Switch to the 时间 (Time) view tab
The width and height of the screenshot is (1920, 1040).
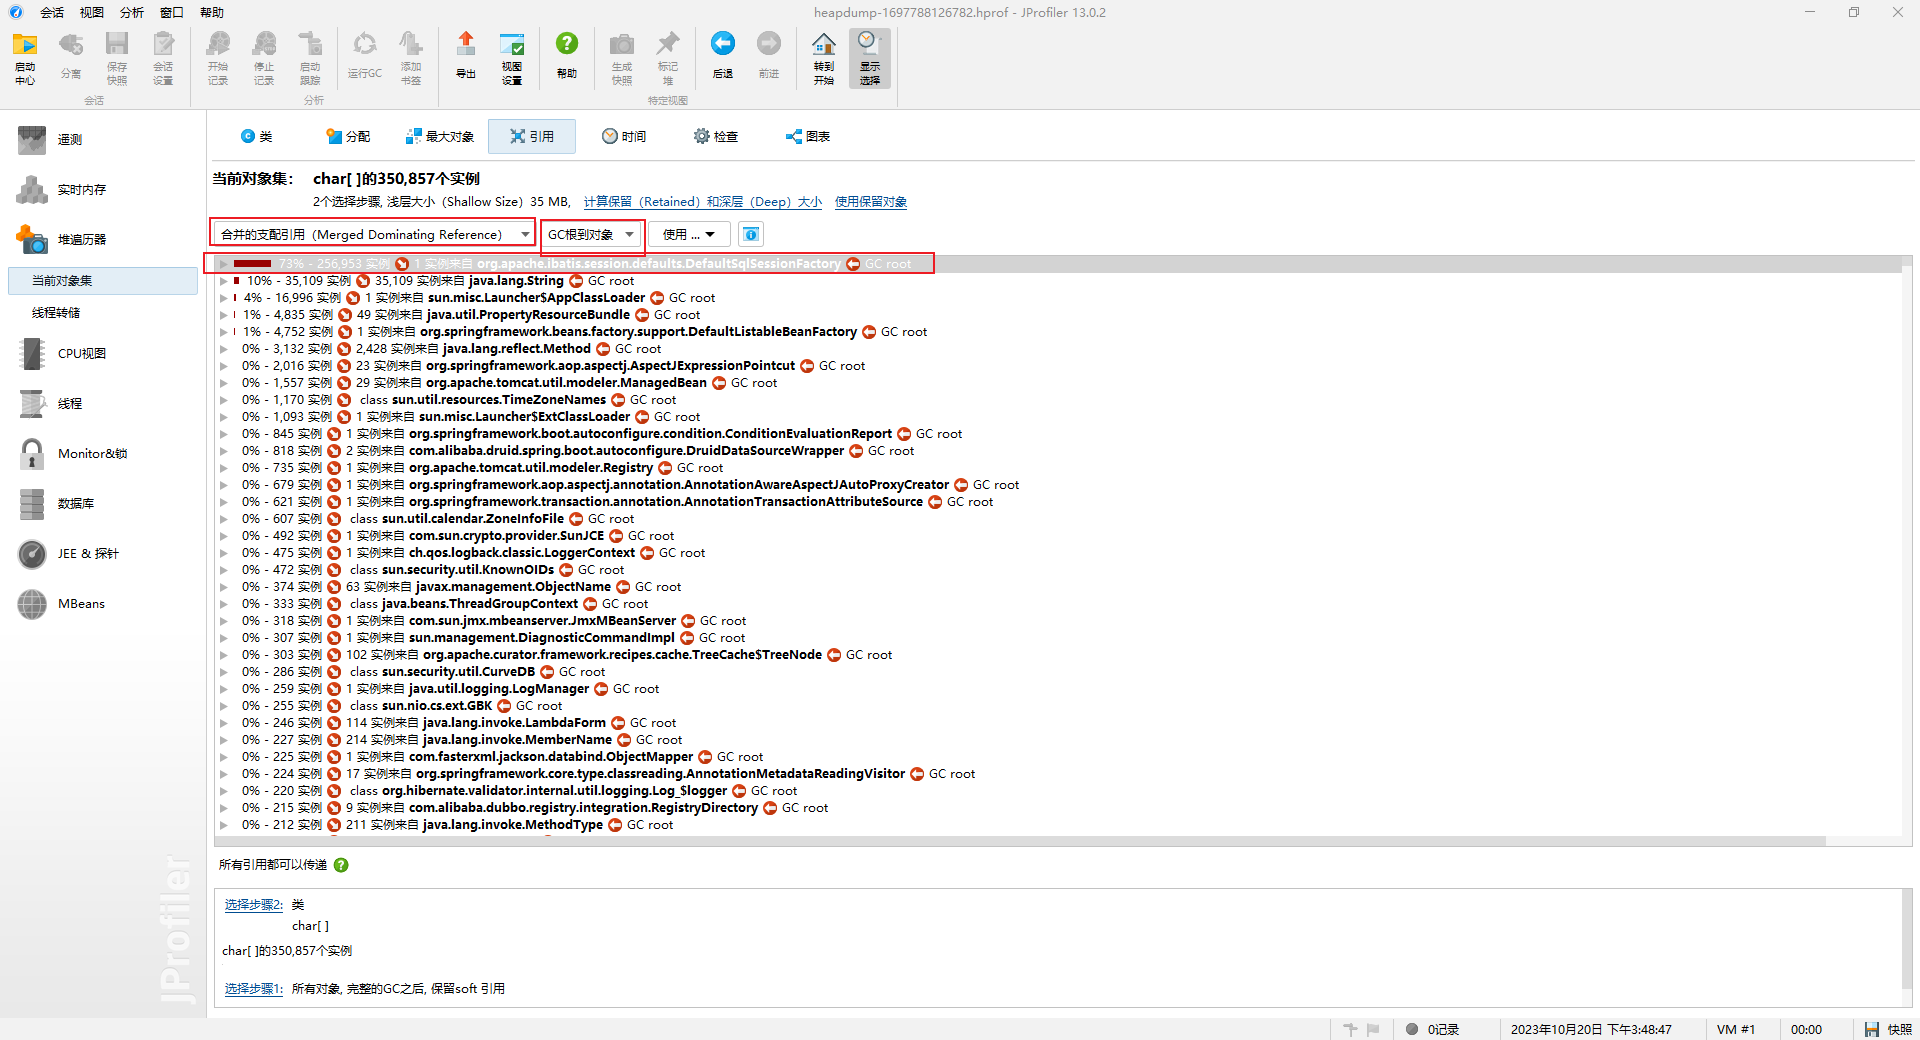click(x=624, y=136)
